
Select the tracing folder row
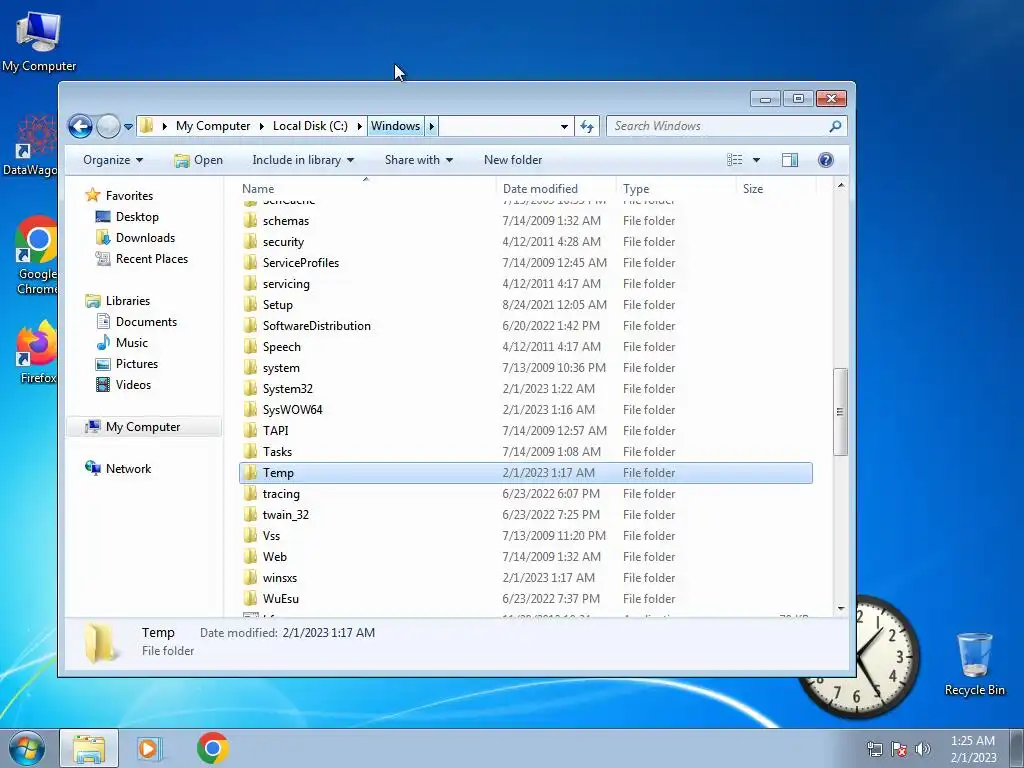click(526, 494)
